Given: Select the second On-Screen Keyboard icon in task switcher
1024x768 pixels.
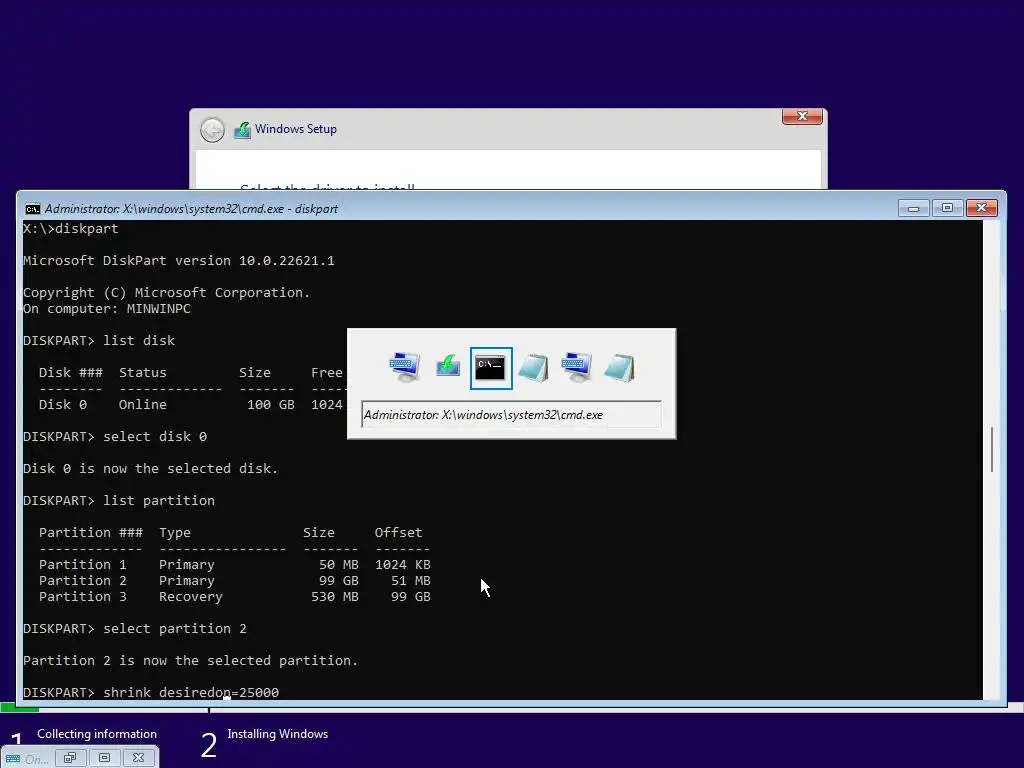Looking at the screenshot, I should pos(577,368).
